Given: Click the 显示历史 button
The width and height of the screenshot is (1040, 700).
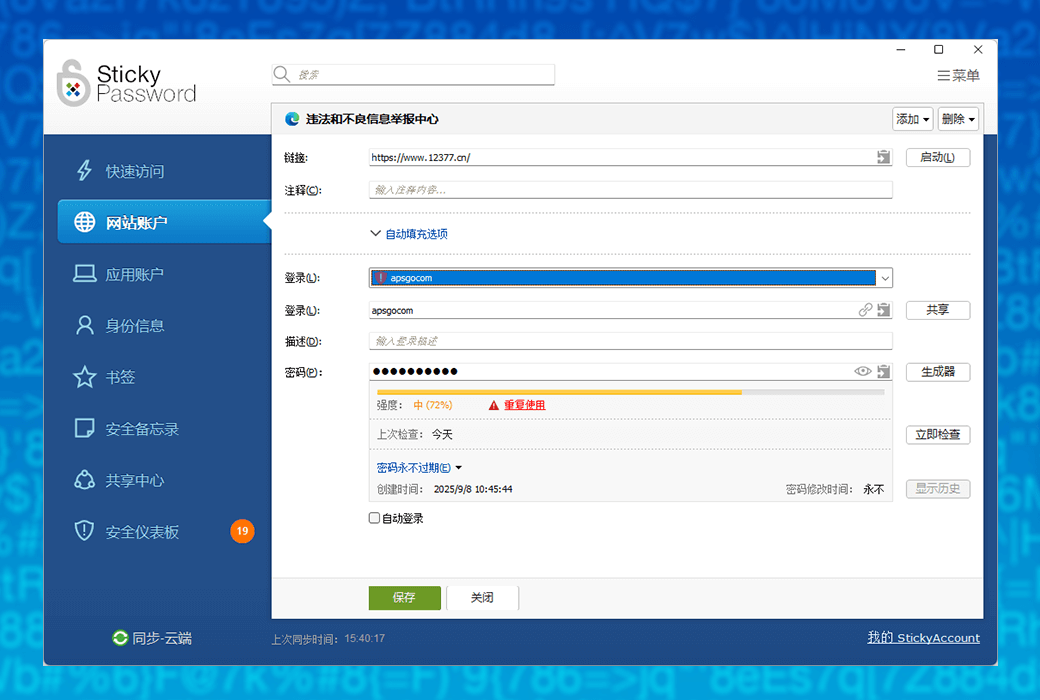Looking at the screenshot, I should point(938,489).
